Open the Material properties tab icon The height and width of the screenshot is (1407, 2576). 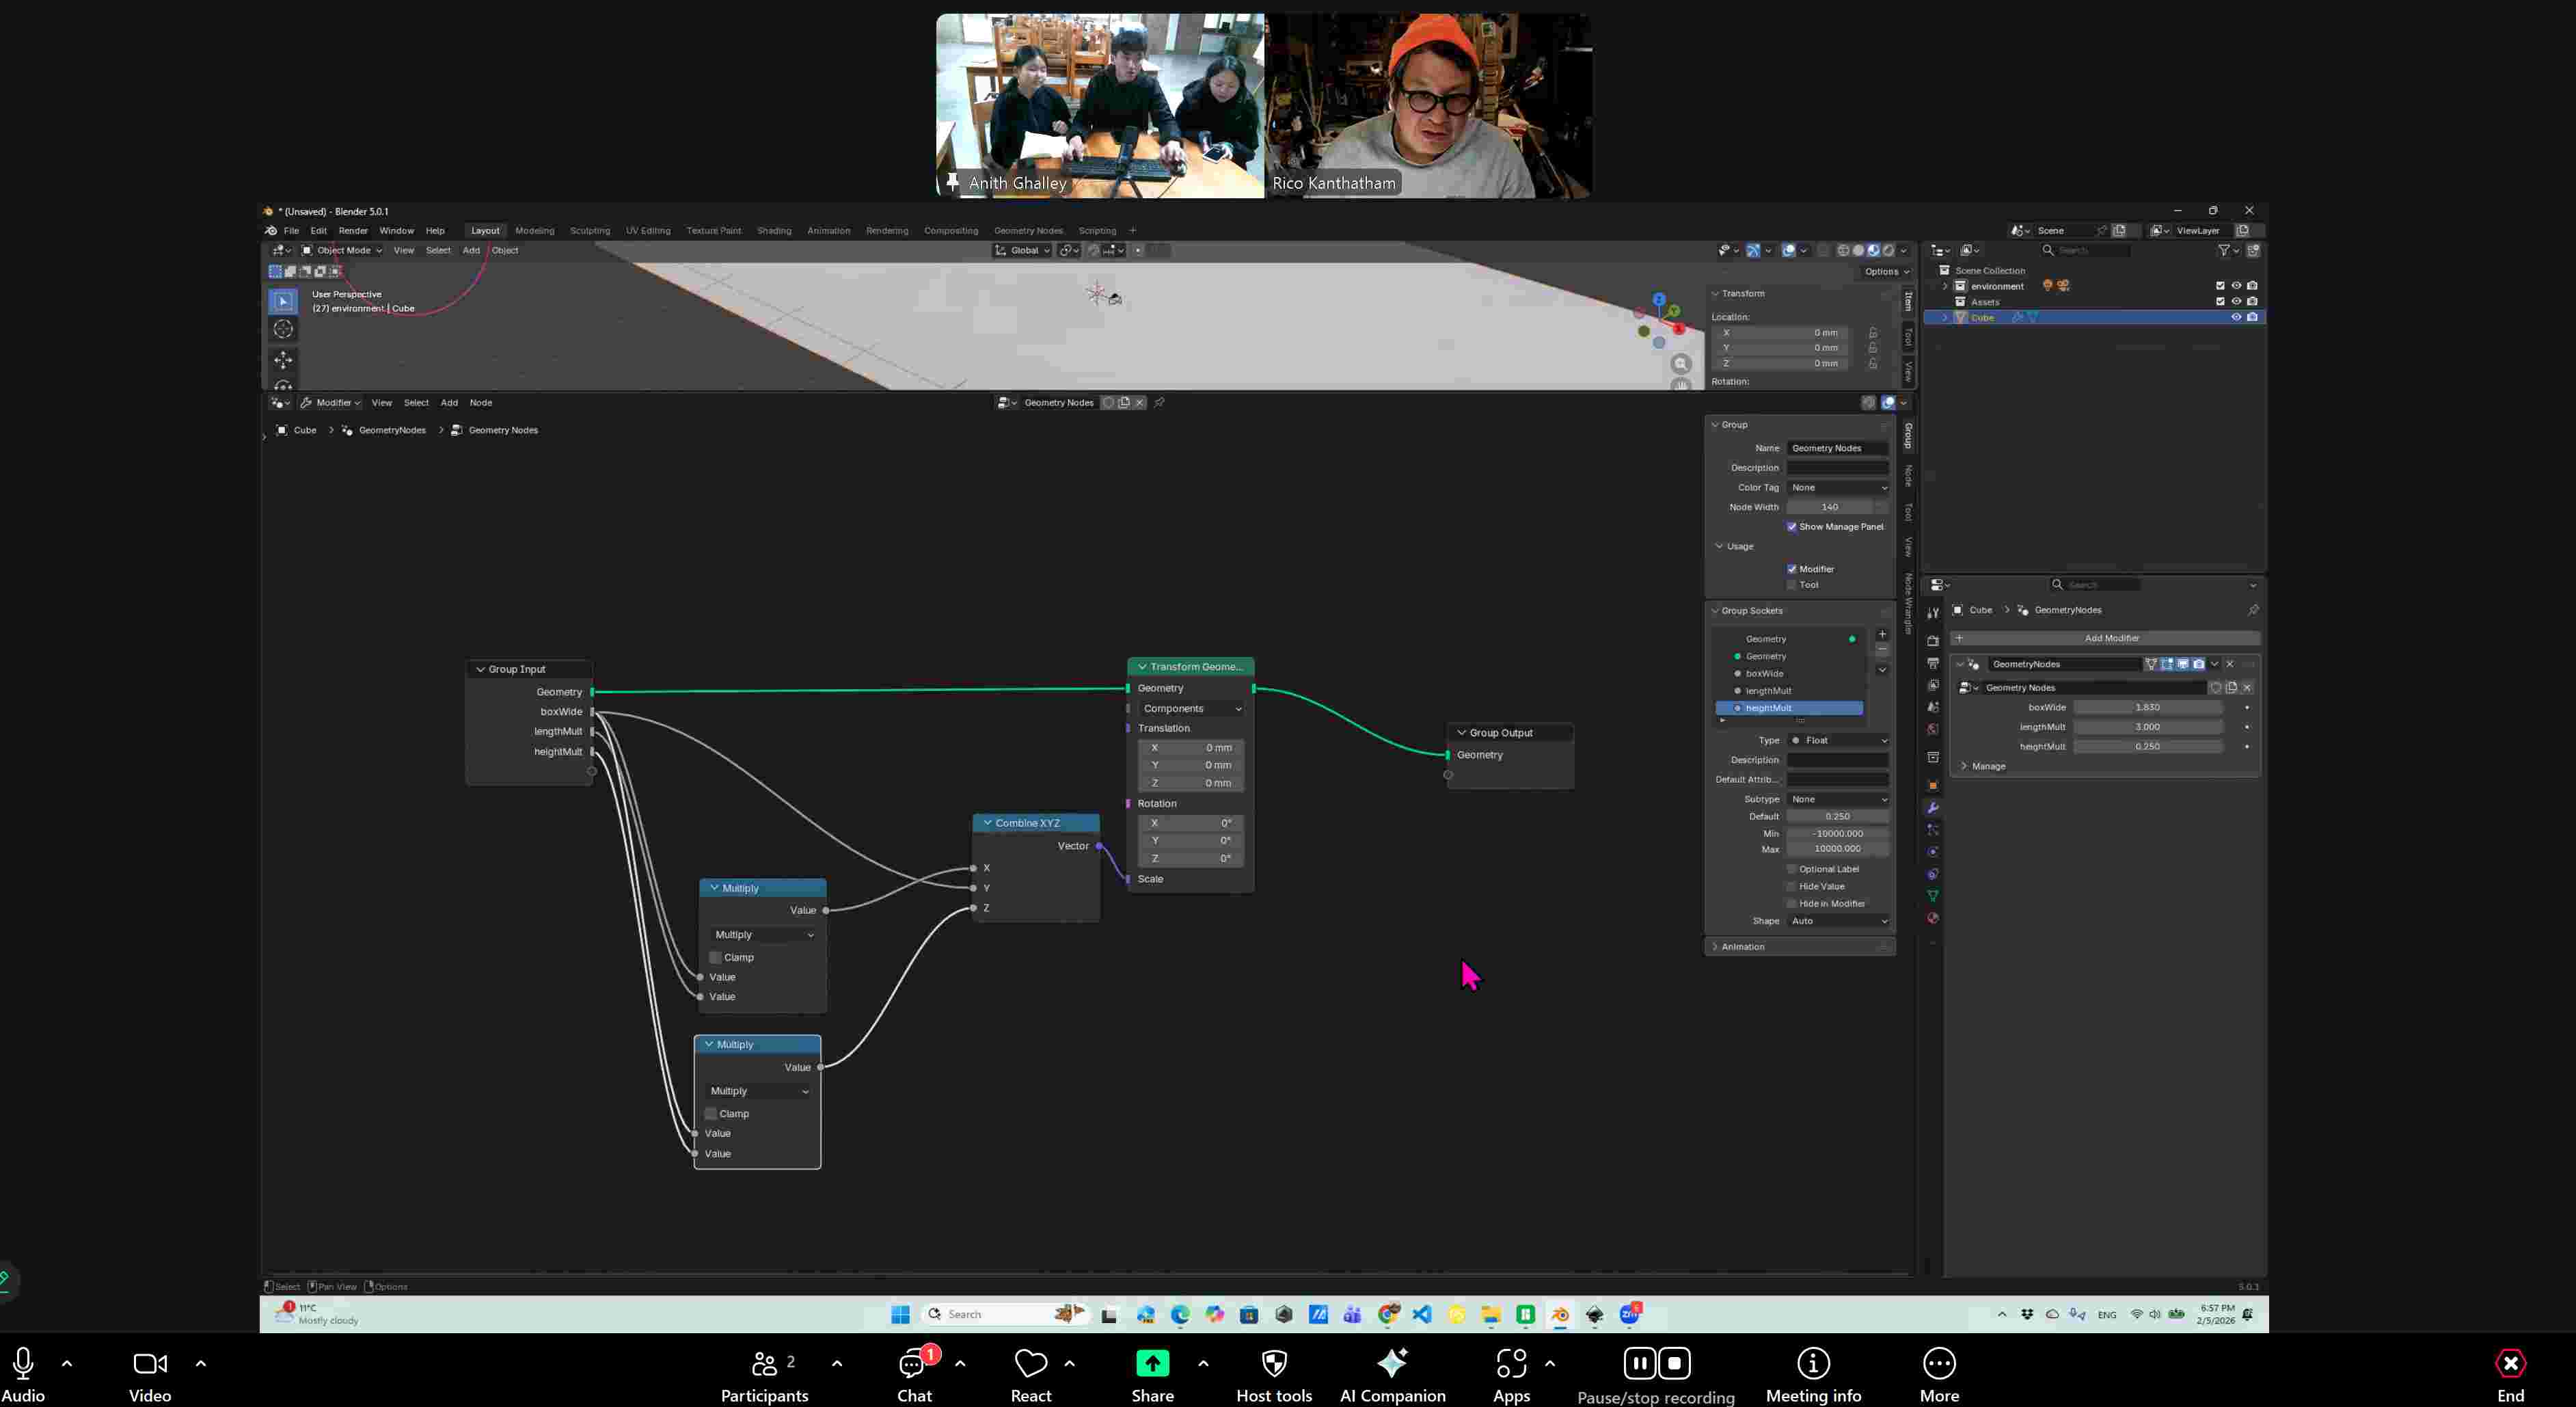tap(1932, 918)
